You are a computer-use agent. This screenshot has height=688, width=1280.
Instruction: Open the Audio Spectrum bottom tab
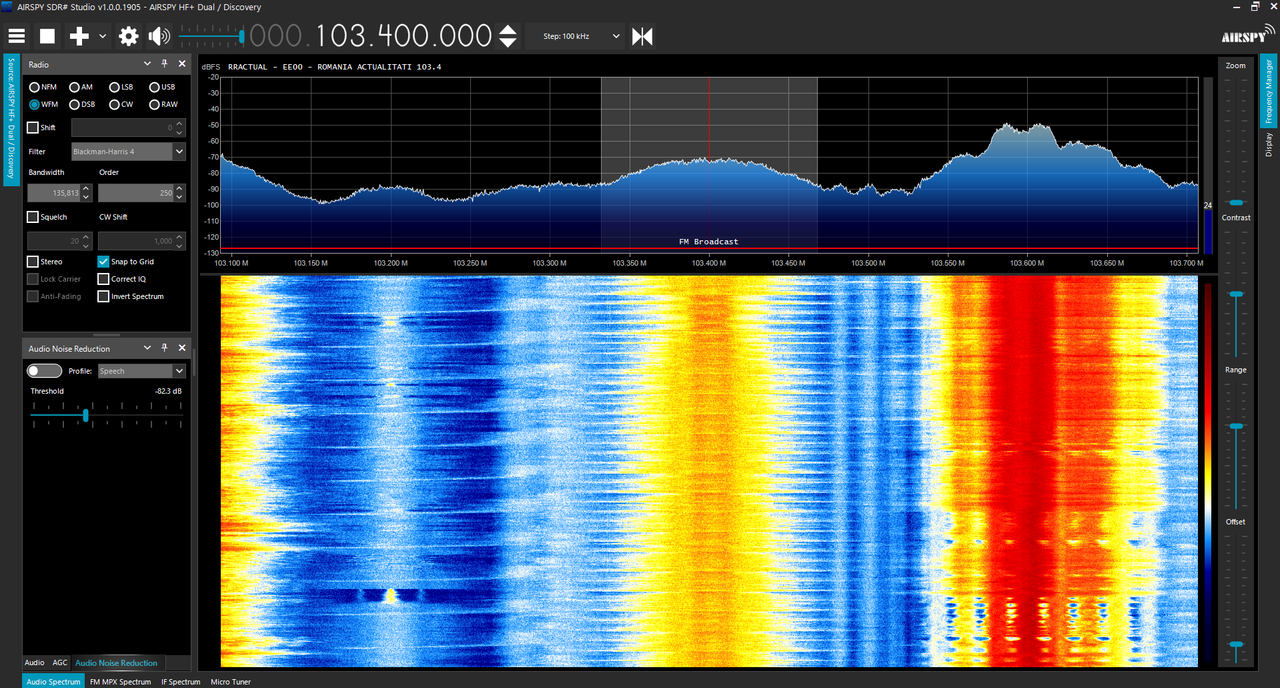pos(53,682)
